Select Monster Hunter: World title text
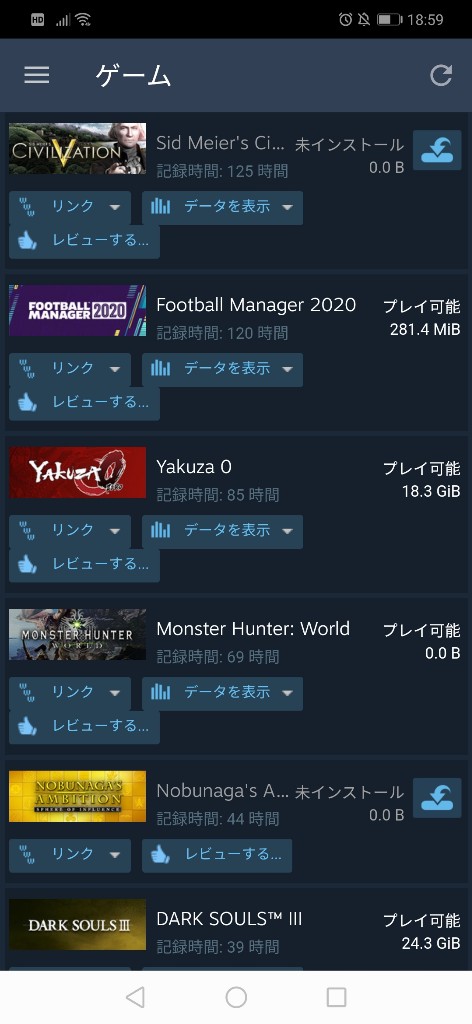This screenshot has width=472, height=1024. [253, 629]
